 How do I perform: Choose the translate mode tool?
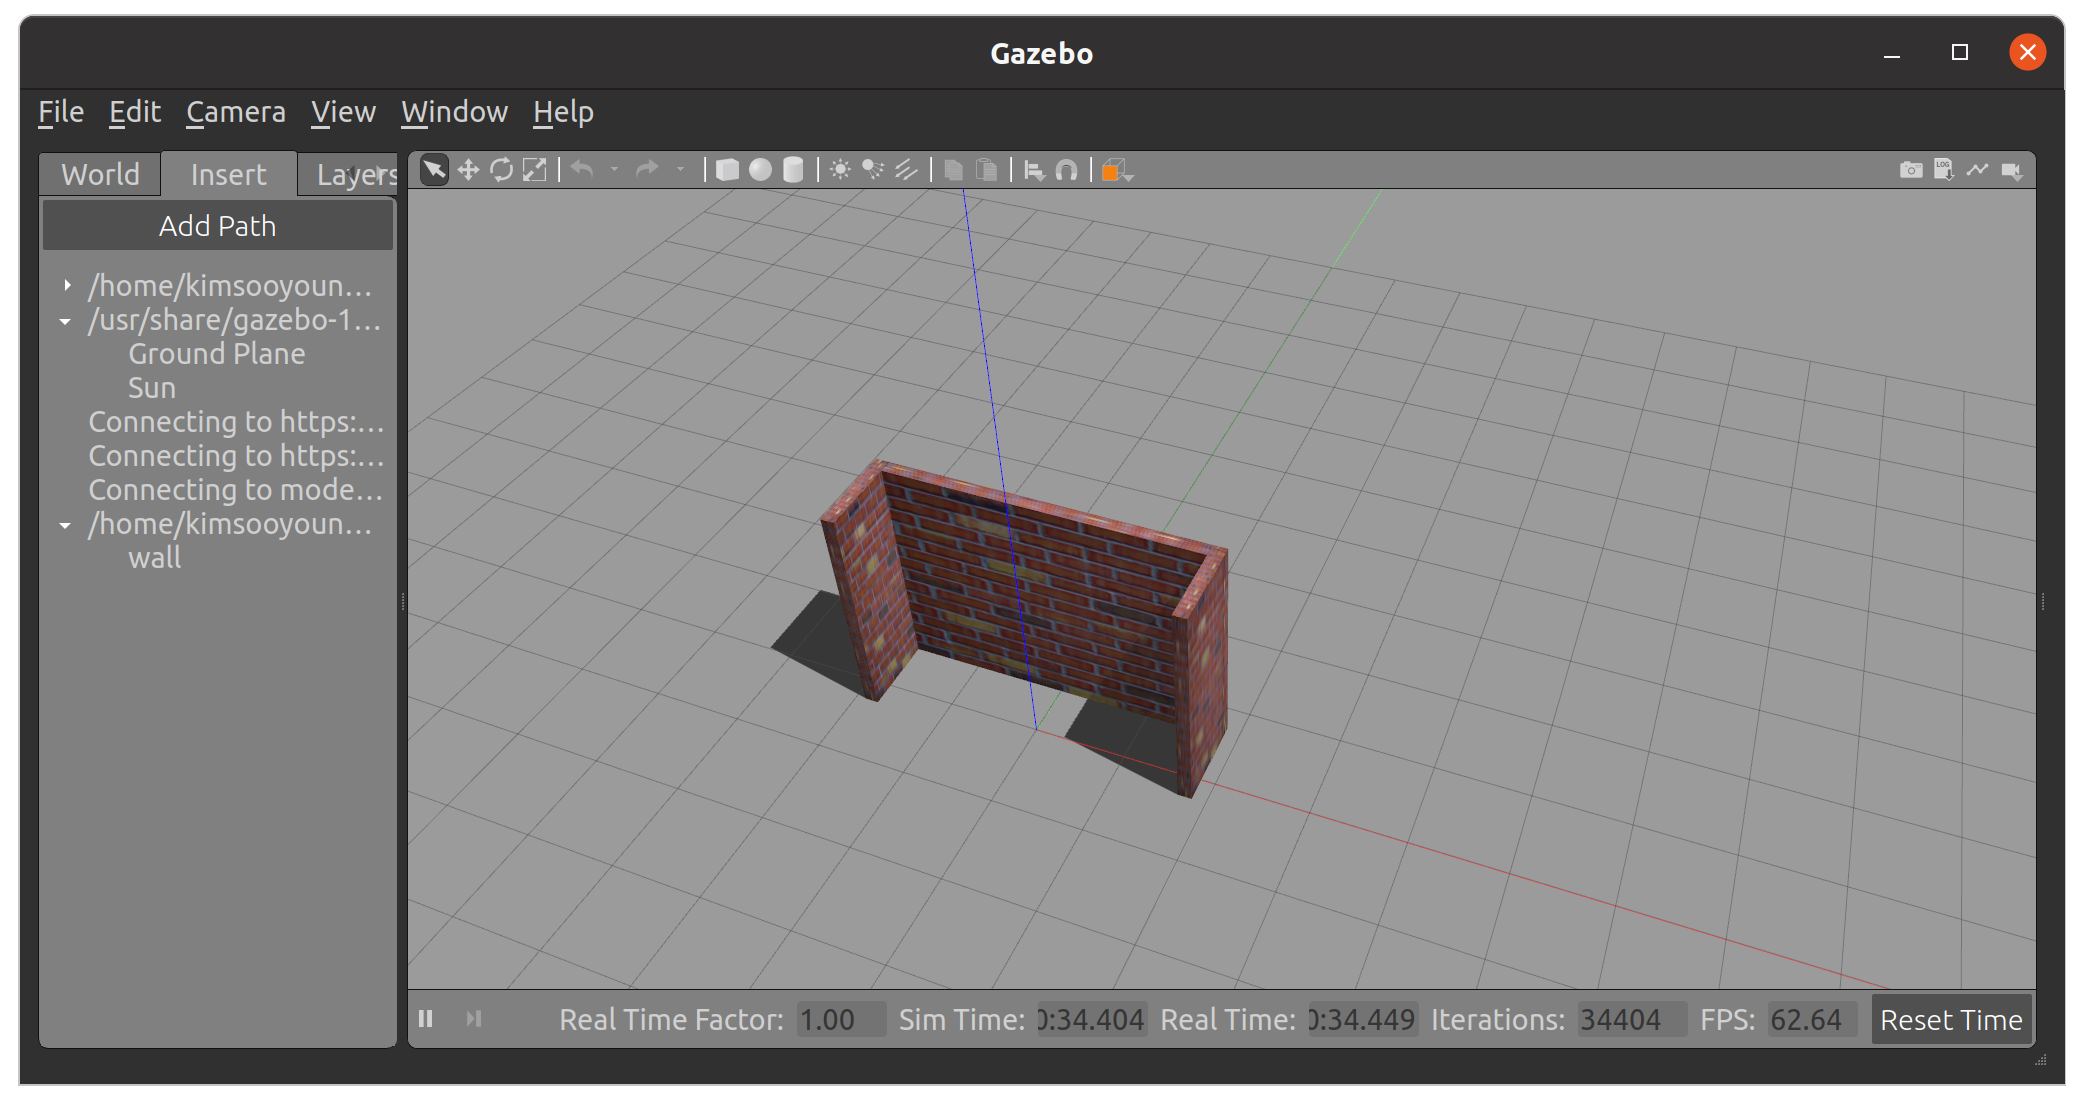click(x=468, y=170)
